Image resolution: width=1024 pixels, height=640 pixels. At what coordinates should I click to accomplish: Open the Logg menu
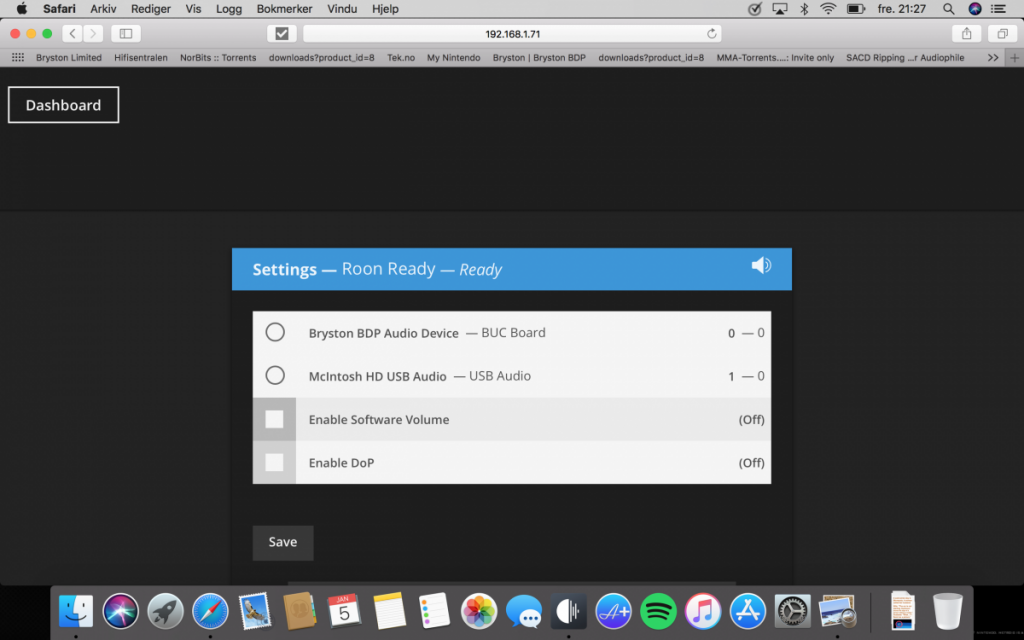tap(229, 8)
